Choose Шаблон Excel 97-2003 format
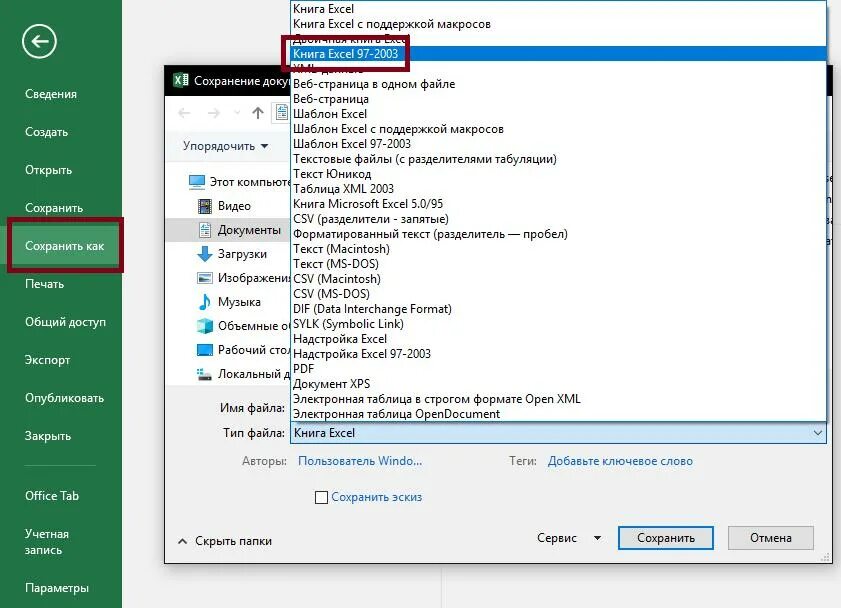841x608 pixels. [558, 144]
